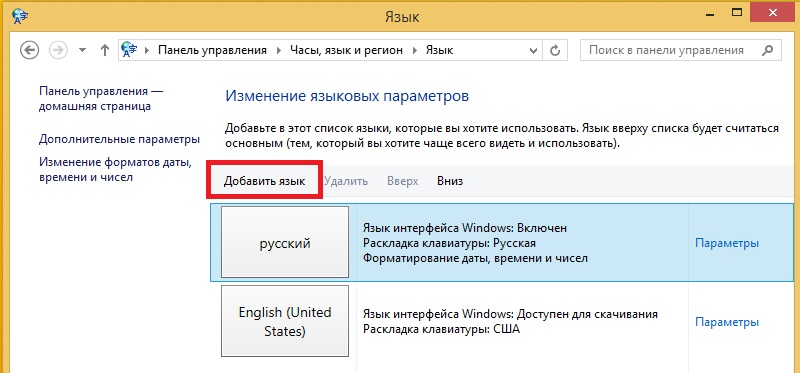Click Вверх in language toolbar
This screenshot has width=800, height=373.
(403, 181)
